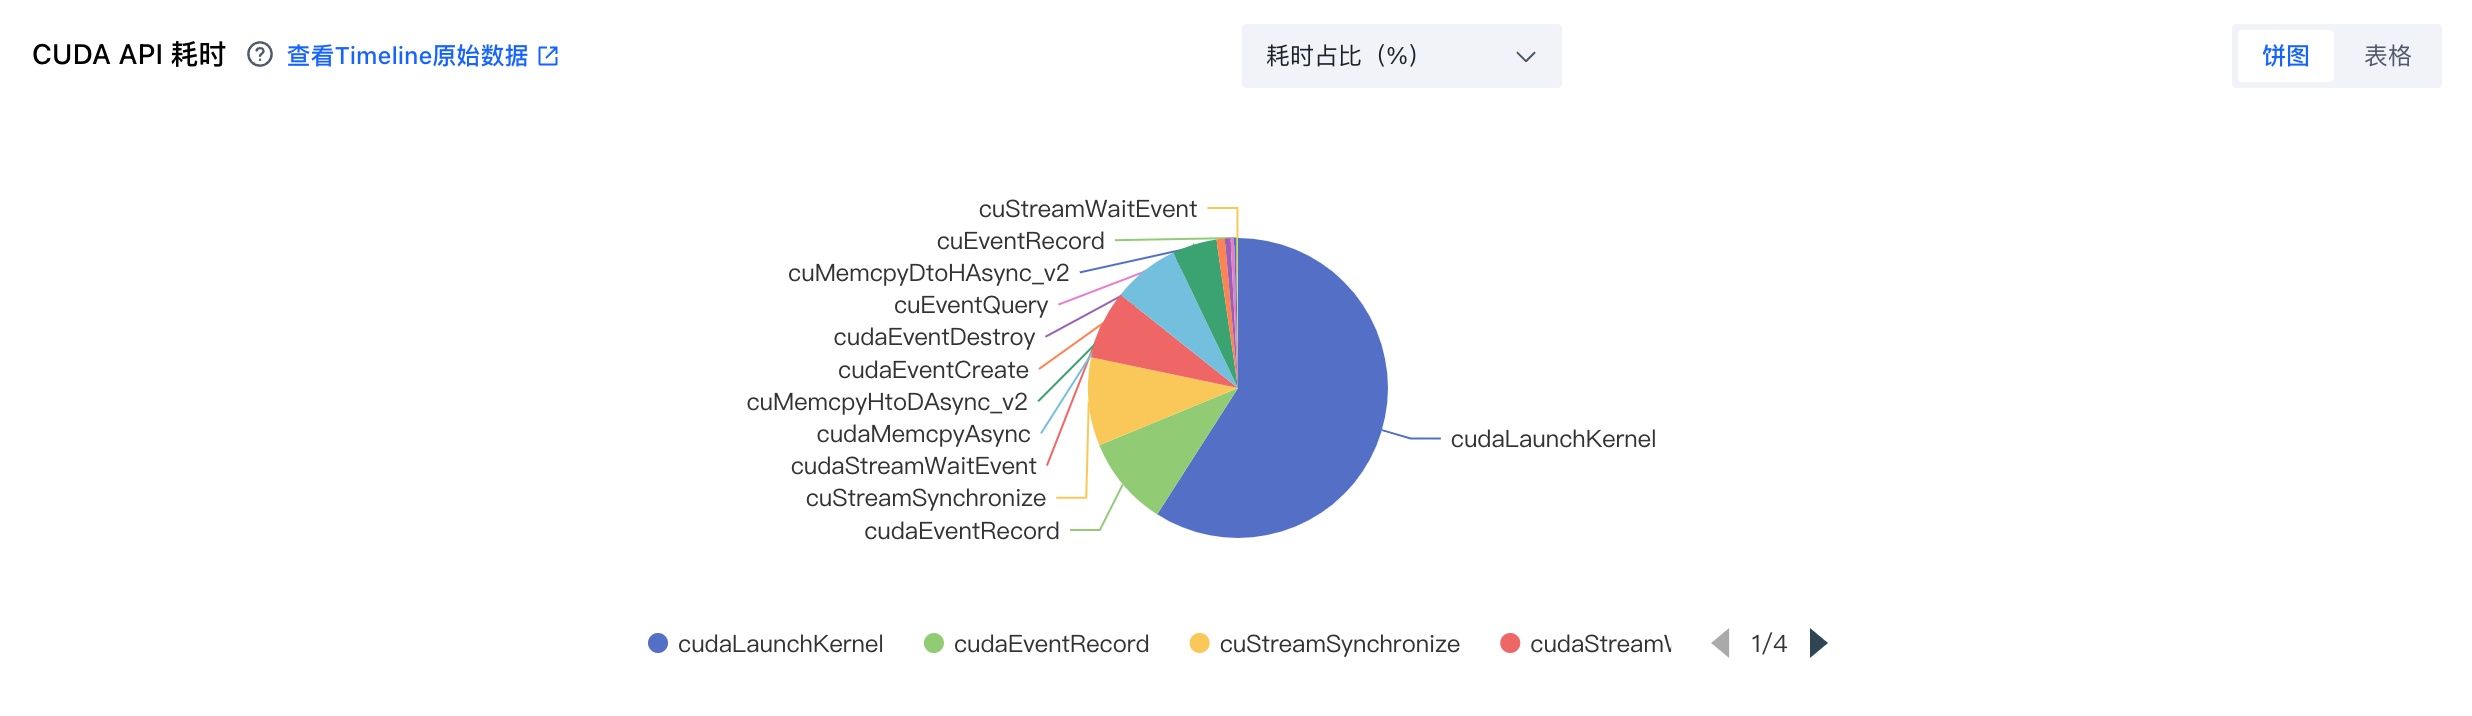Viewport: 2472px width, 716px height.
Task: Click the cuMemcpyHtoDAsync_v2 pie label
Action: (x=887, y=402)
